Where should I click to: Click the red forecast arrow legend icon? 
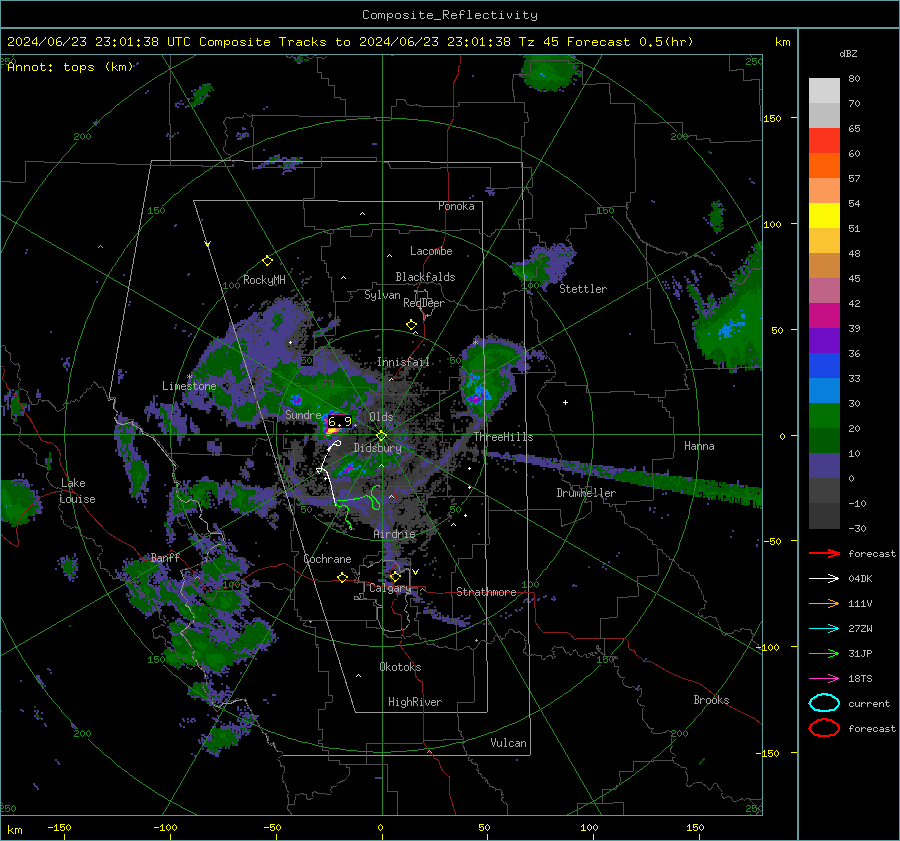tap(824, 553)
